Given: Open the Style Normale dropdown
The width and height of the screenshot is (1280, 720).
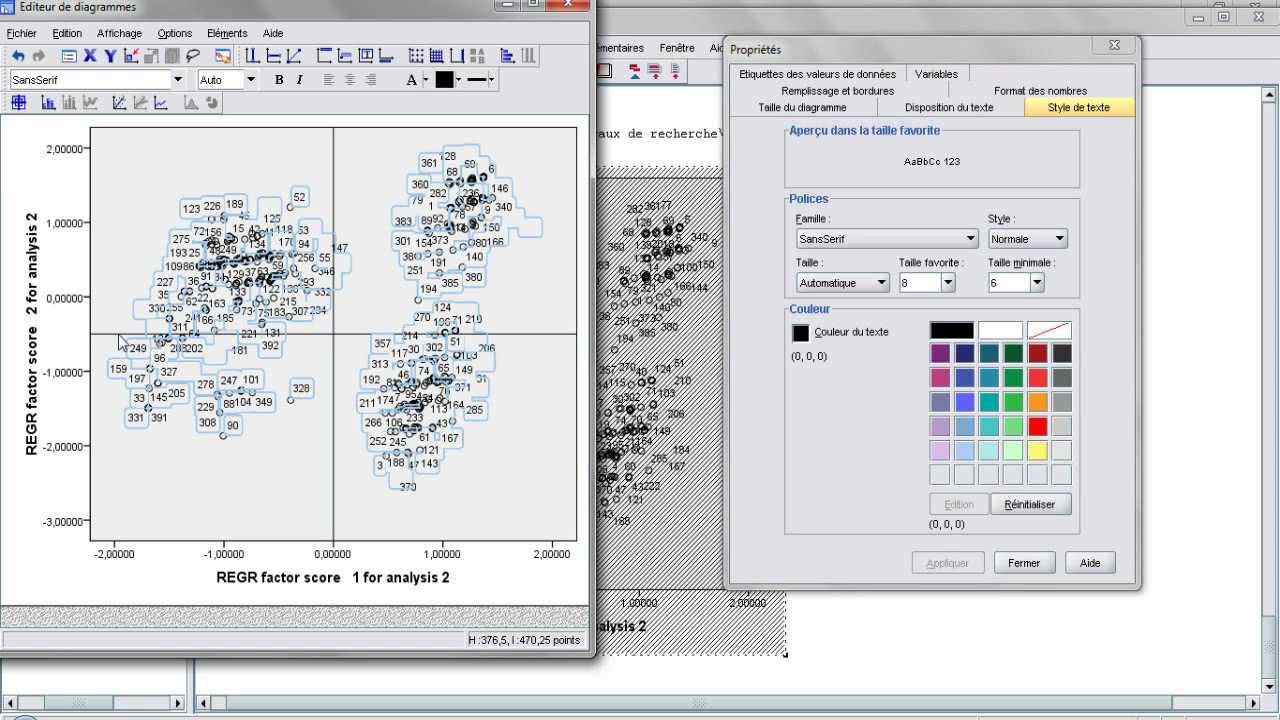Looking at the screenshot, I should [1028, 239].
